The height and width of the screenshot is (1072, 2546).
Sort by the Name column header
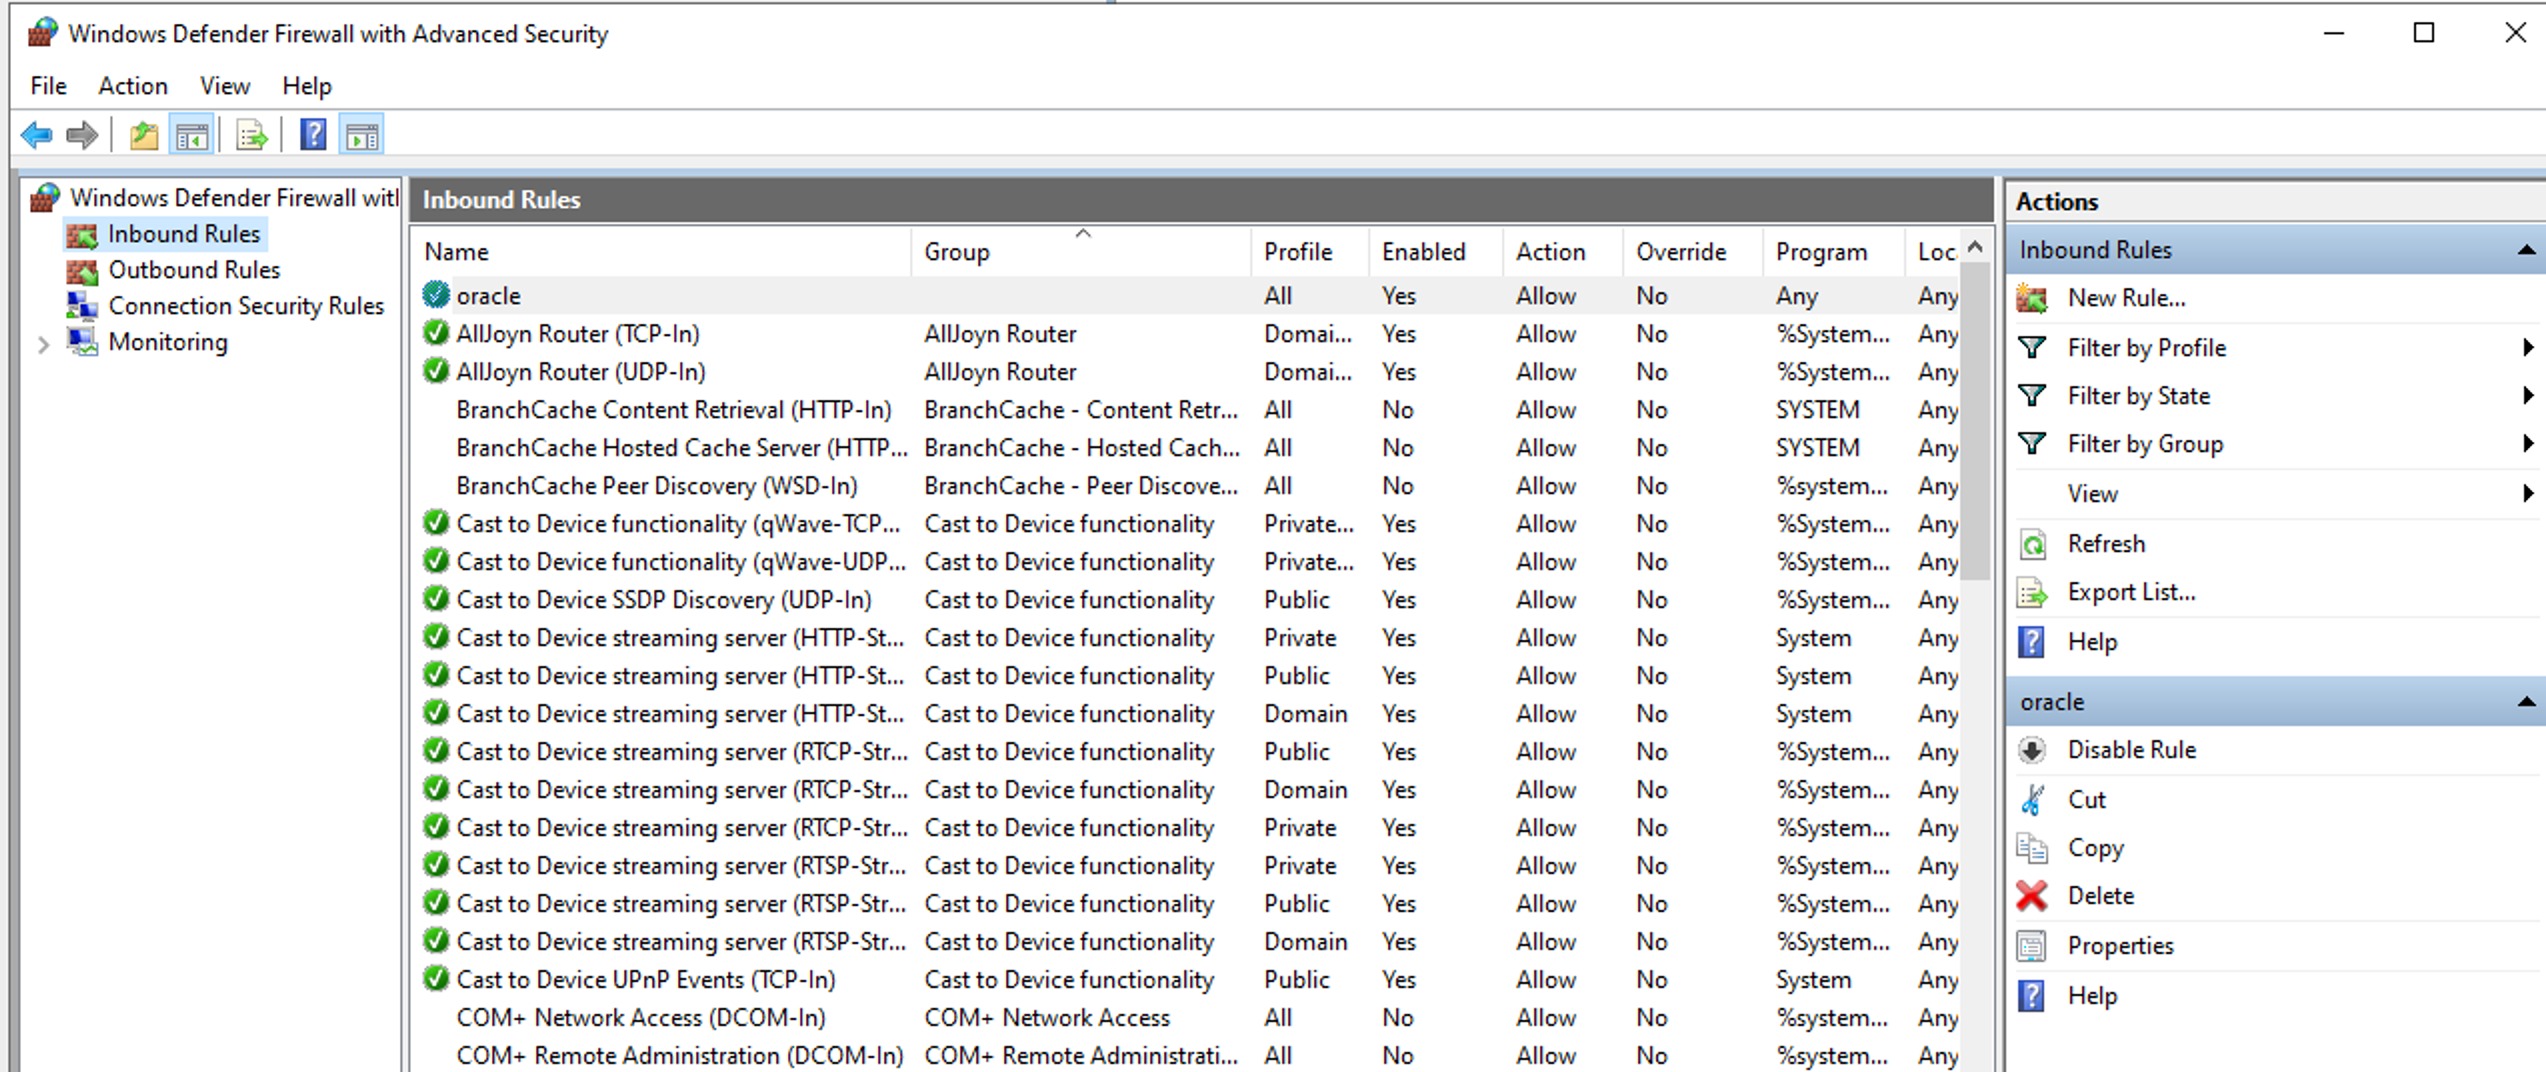point(662,252)
